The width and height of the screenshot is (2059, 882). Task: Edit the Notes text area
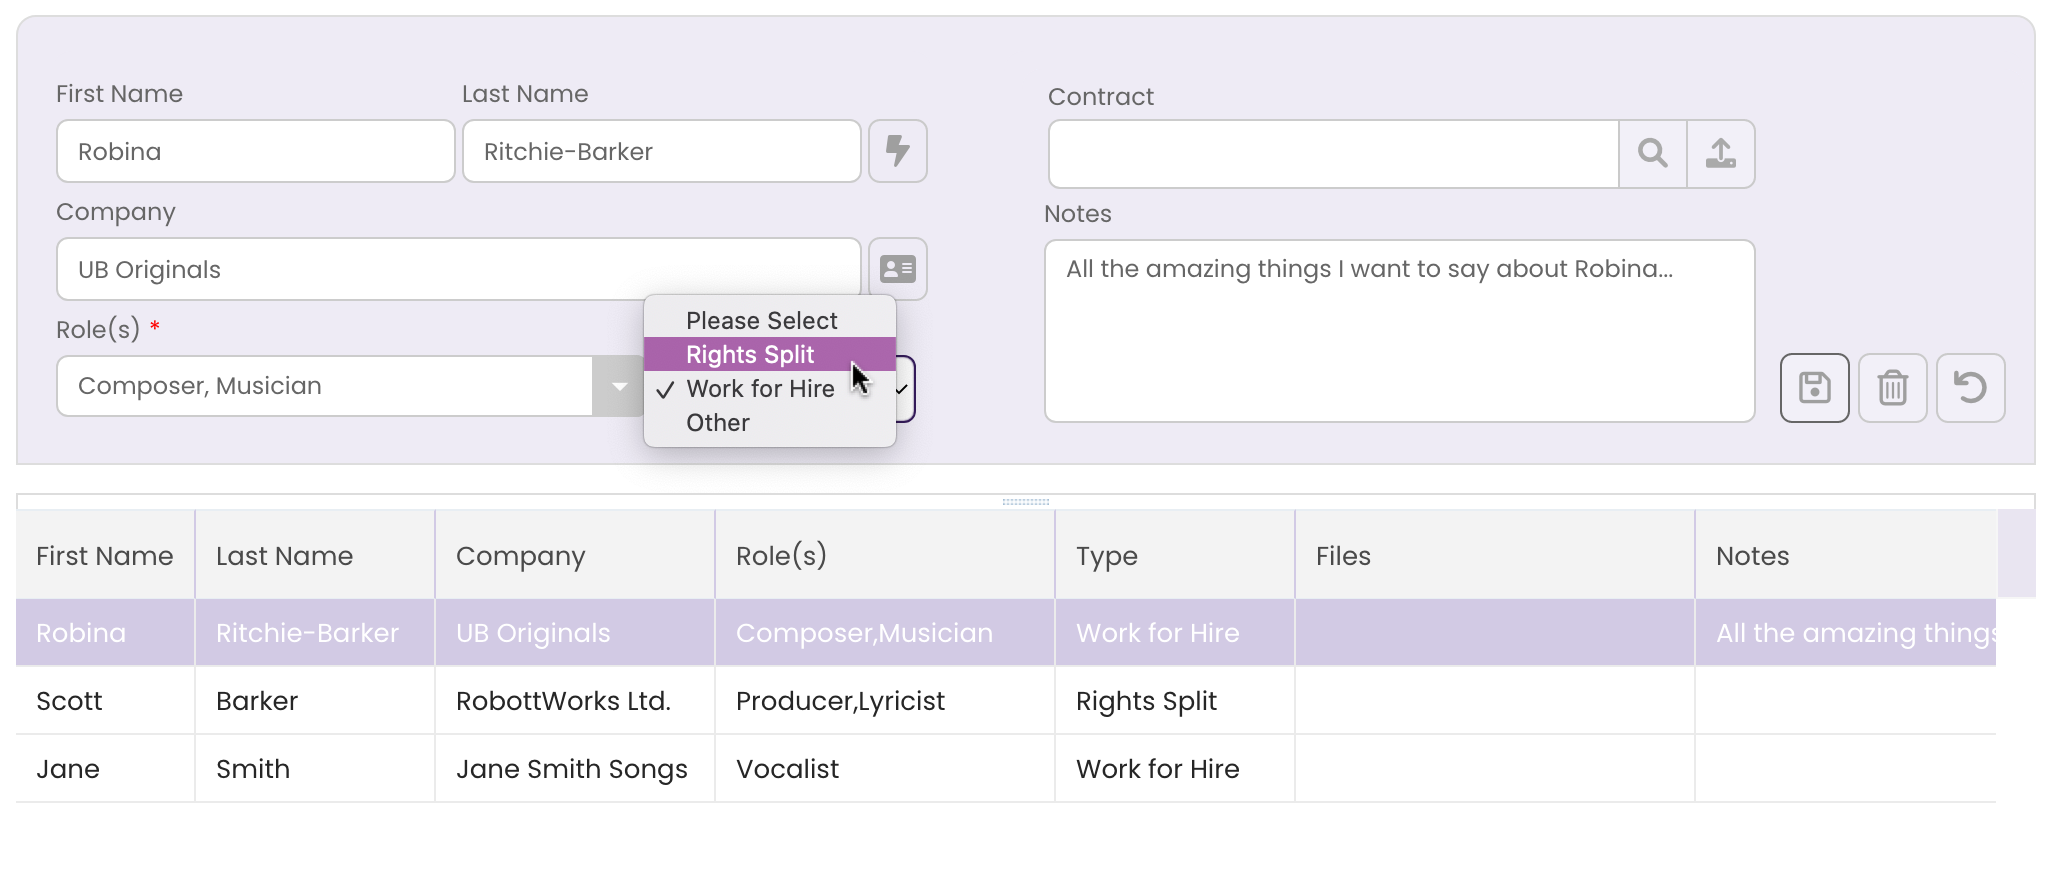(x=1400, y=331)
